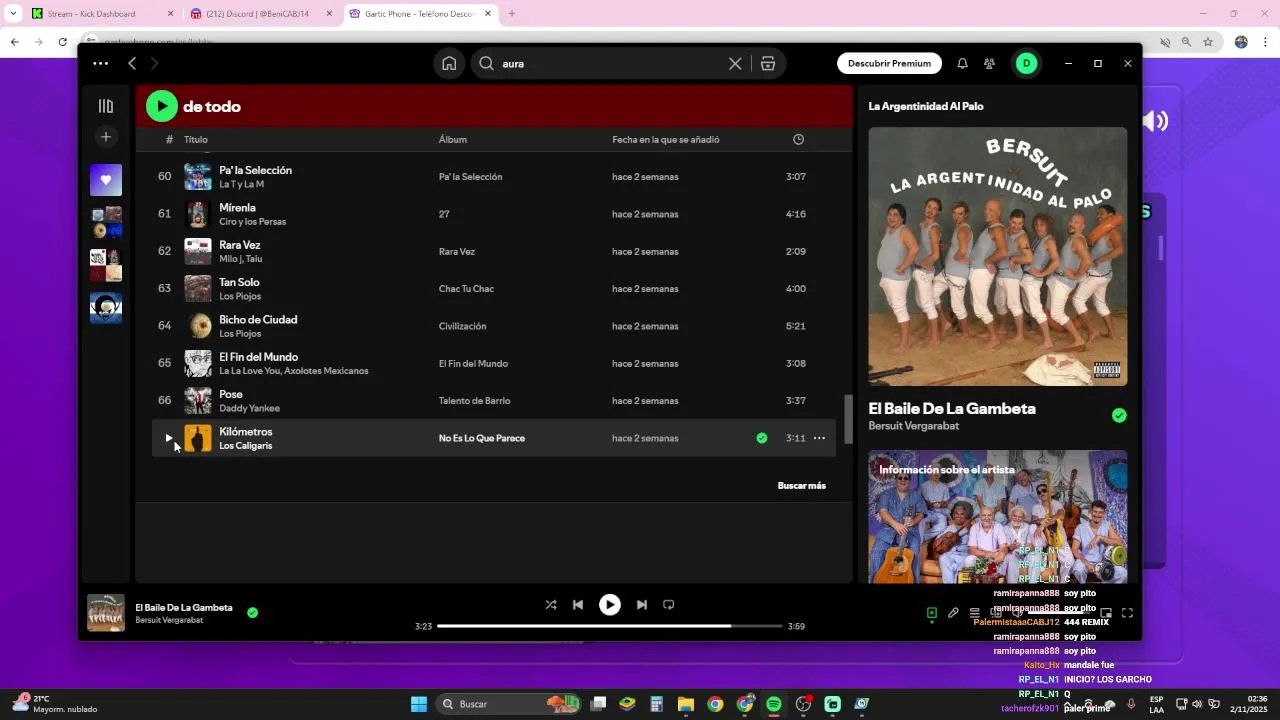Screen dimensions: 1280x720
Task: Open the Spotify three-dots menu
Action: [x=101, y=63]
